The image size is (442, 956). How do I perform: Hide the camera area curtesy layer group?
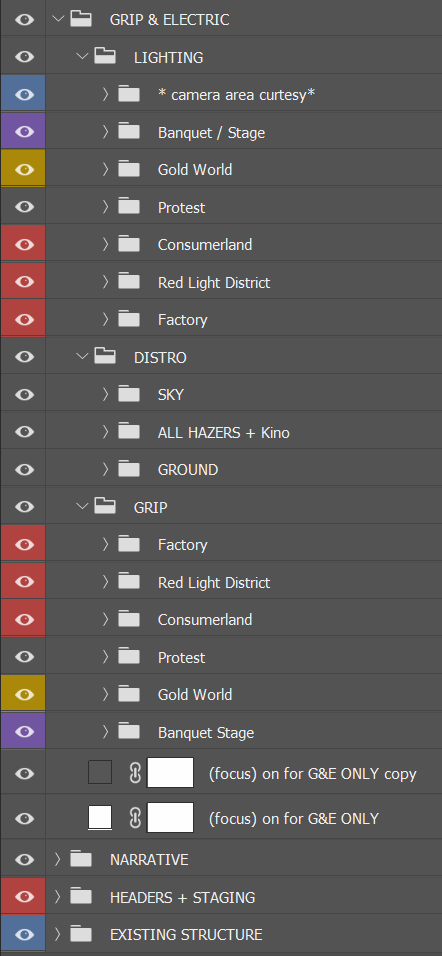tap(24, 95)
